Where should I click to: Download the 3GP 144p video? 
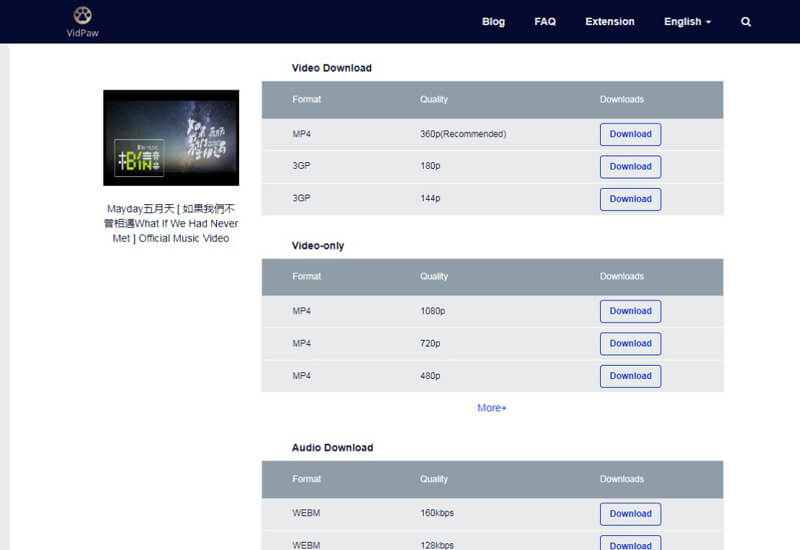pyautogui.click(x=631, y=199)
